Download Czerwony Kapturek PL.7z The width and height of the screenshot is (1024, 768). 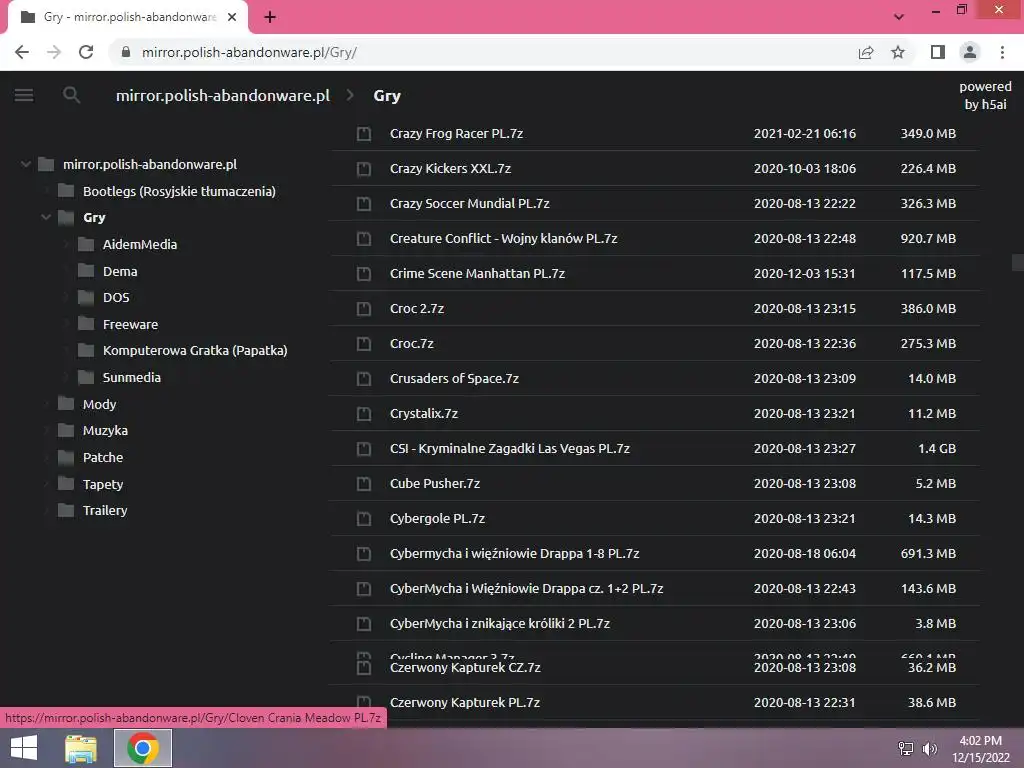tap(465, 703)
